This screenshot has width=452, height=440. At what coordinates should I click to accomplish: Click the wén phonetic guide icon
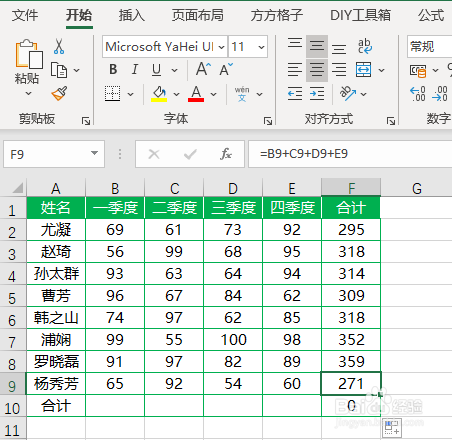[x=242, y=94]
